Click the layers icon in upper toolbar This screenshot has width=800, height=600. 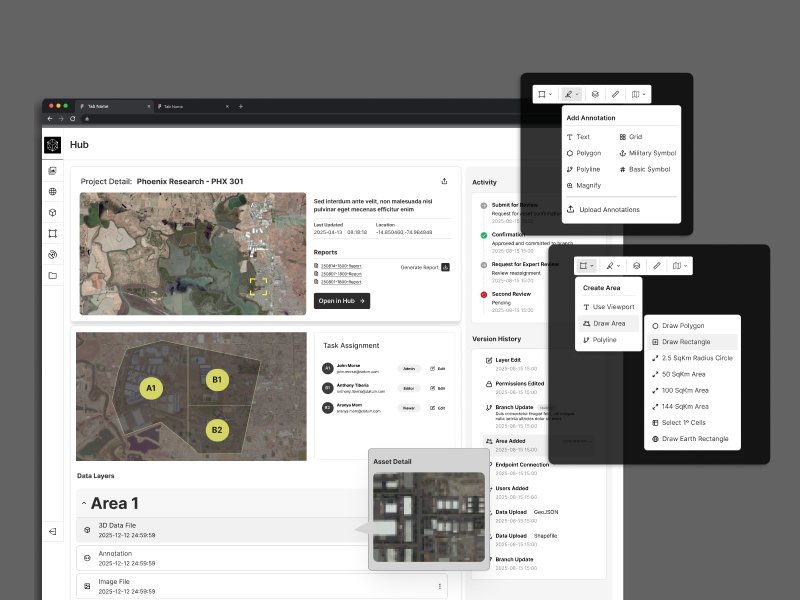click(x=595, y=94)
